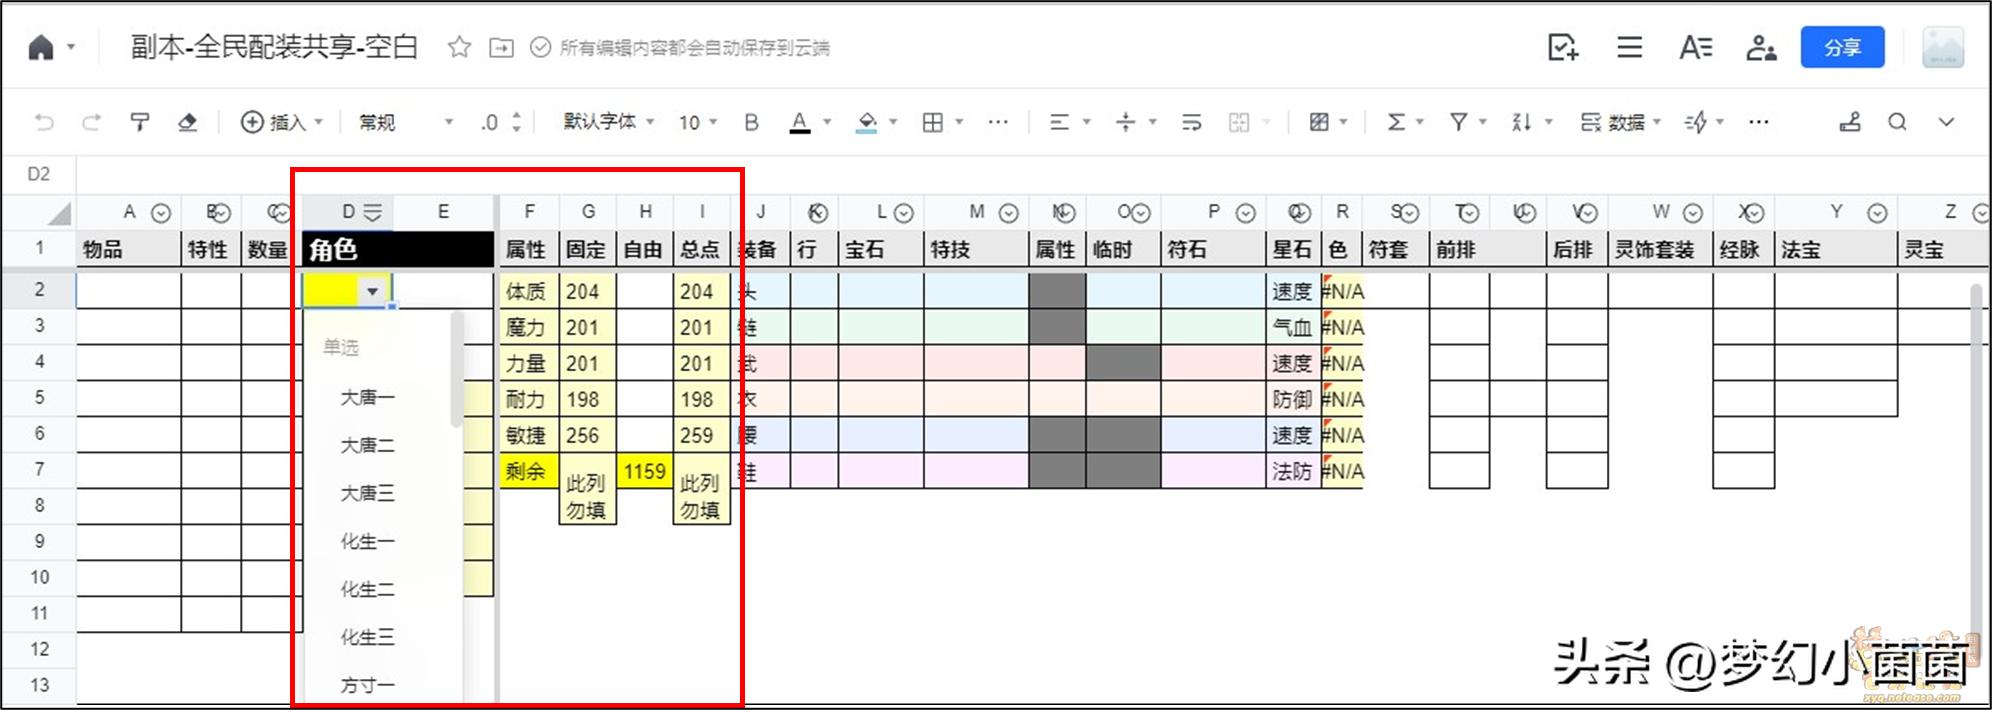Screen dimensions: 1992x710
Task: Select the format painter tool
Action: tap(140, 122)
